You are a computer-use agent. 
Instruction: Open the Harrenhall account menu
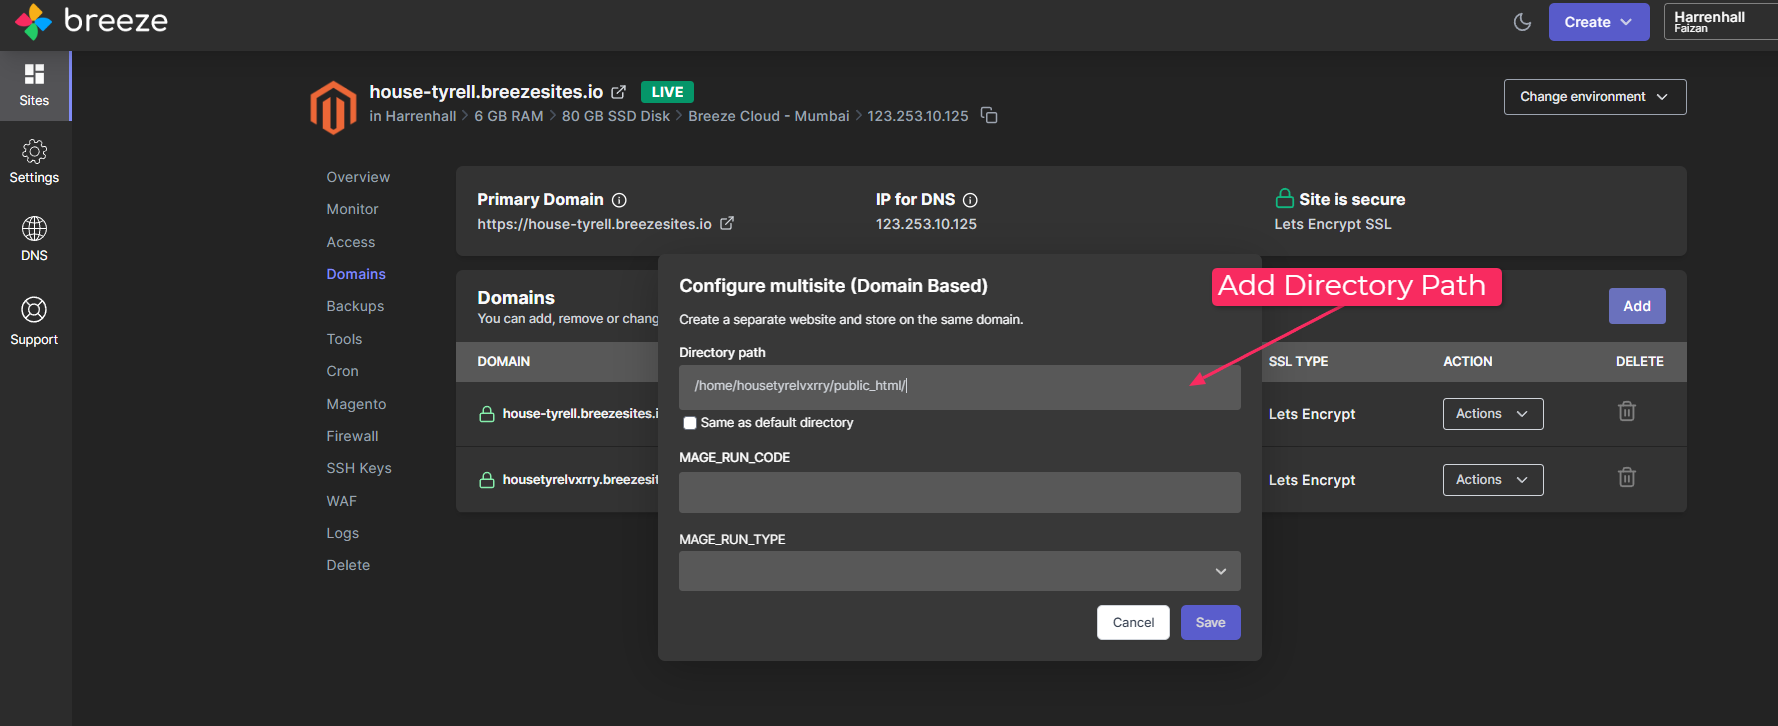pyautogui.click(x=1720, y=22)
